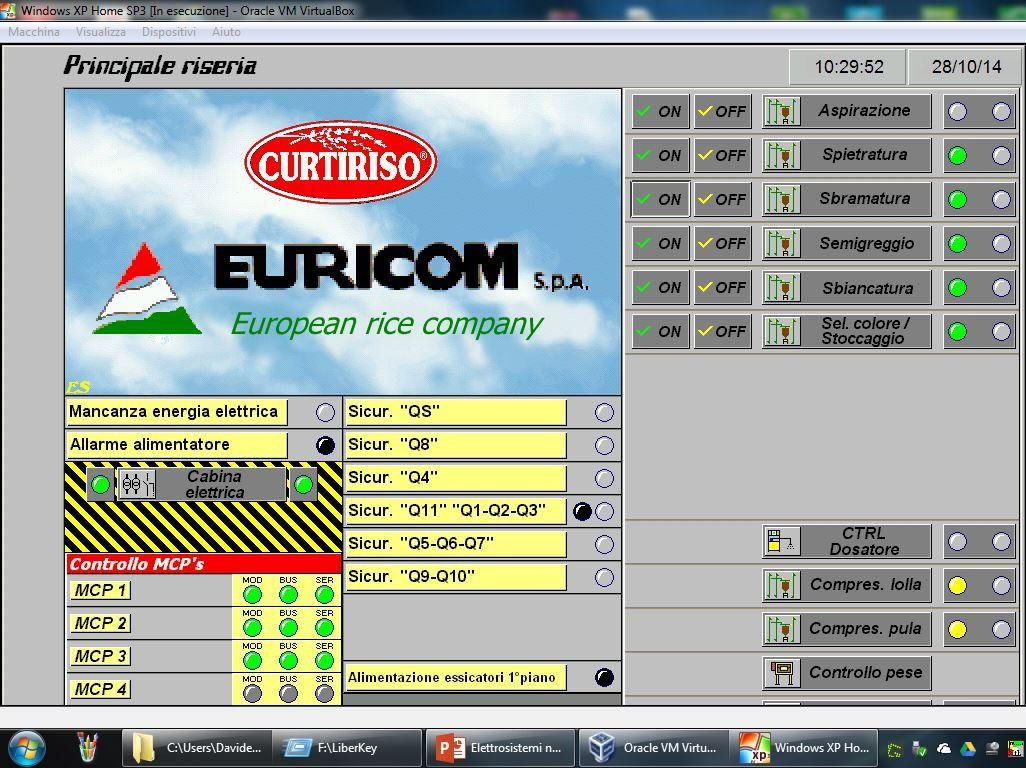Select the MCP 3 label
1026x768 pixels.
(x=100, y=655)
